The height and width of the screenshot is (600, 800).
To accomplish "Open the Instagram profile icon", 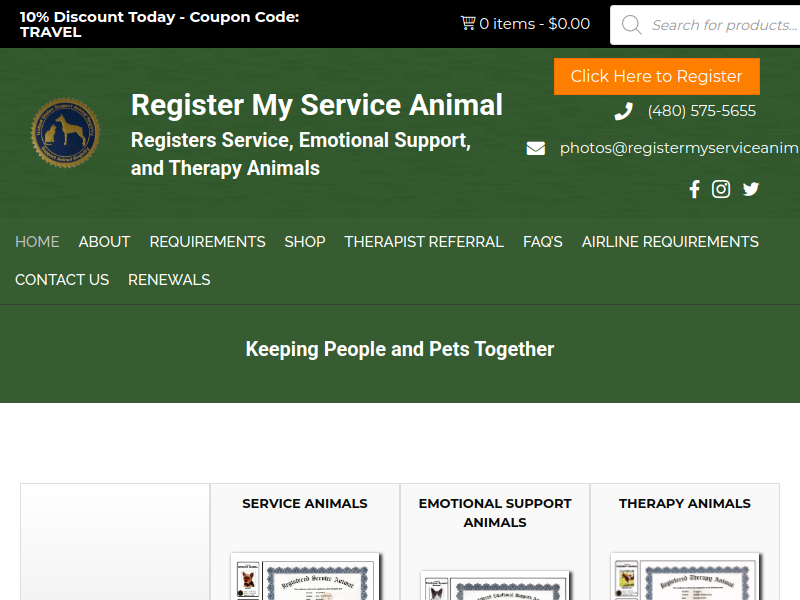I will click(x=721, y=189).
